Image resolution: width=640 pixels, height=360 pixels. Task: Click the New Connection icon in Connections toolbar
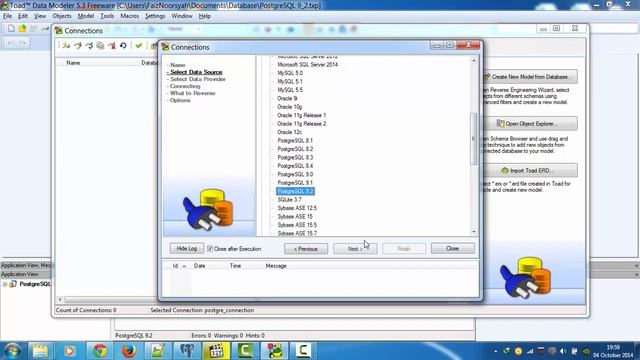coord(66,46)
